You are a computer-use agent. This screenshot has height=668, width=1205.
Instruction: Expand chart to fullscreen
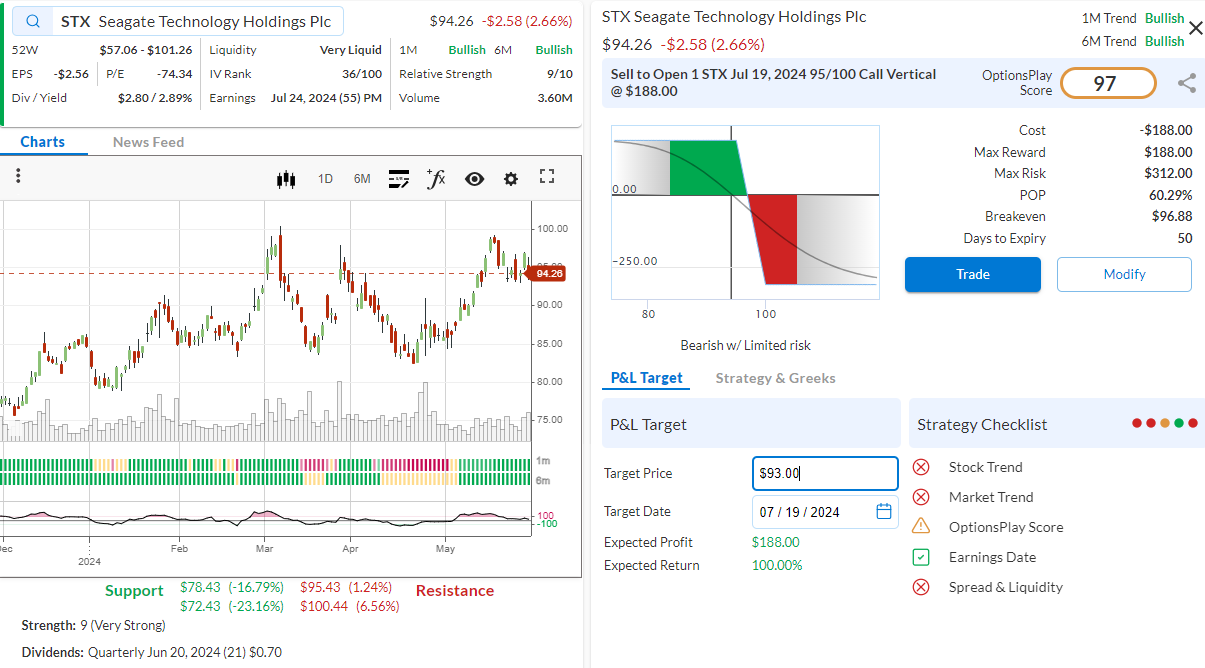[547, 177]
